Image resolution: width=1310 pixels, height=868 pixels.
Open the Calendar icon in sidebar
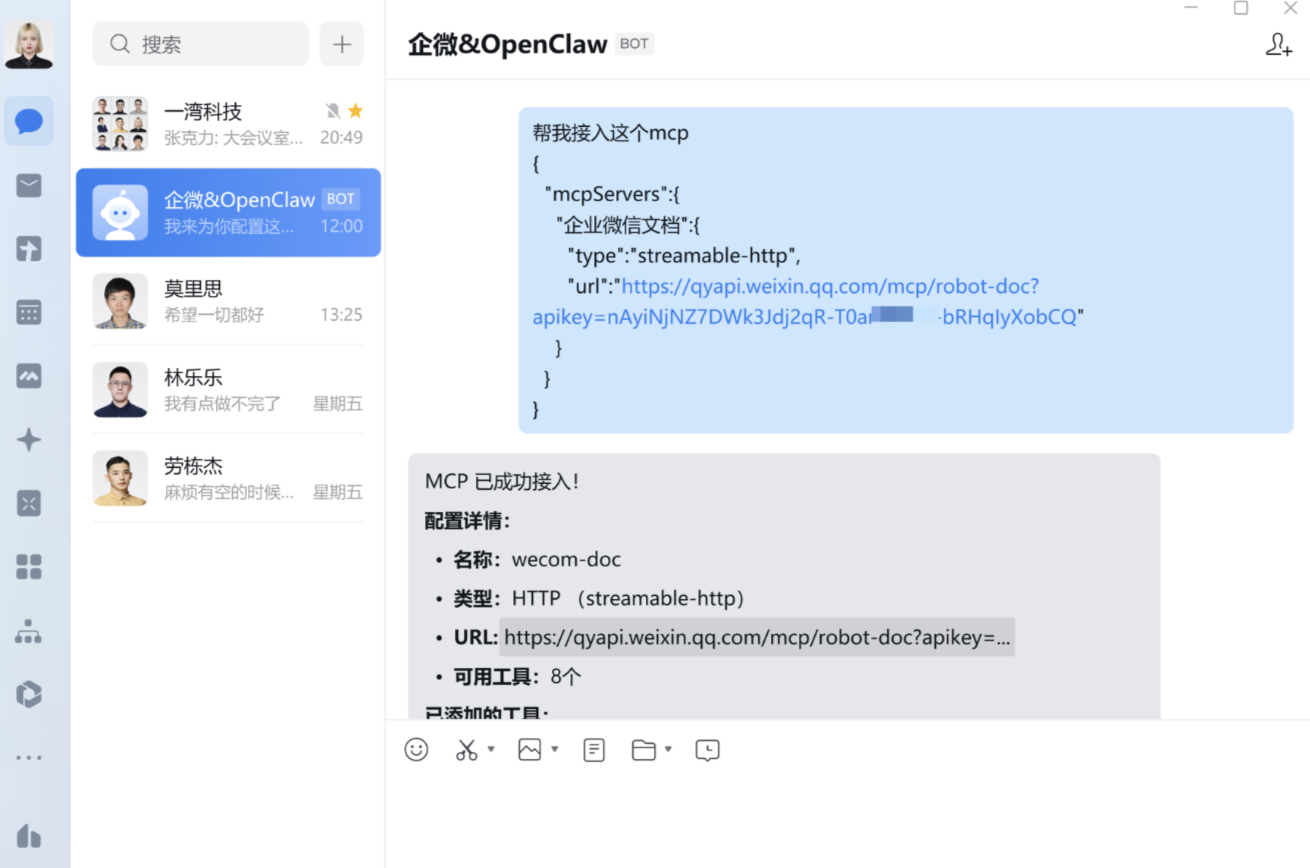(x=29, y=312)
